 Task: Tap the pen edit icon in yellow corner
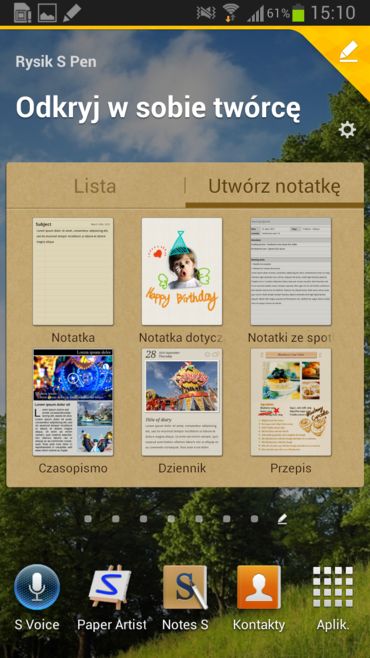click(349, 52)
